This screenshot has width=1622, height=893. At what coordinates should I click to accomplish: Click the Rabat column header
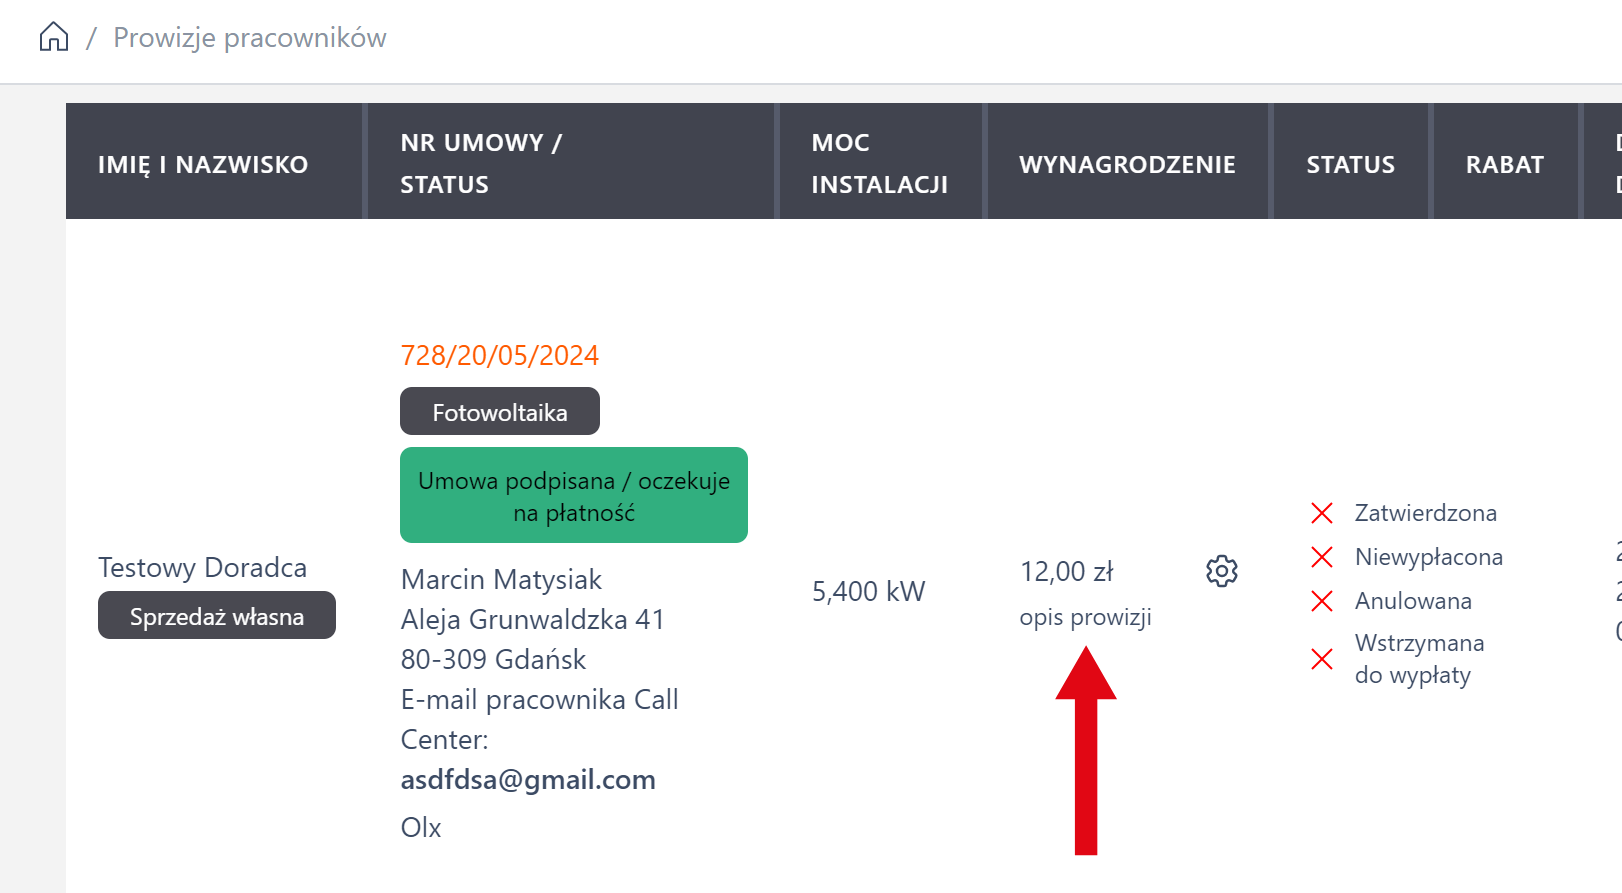tap(1504, 164)
